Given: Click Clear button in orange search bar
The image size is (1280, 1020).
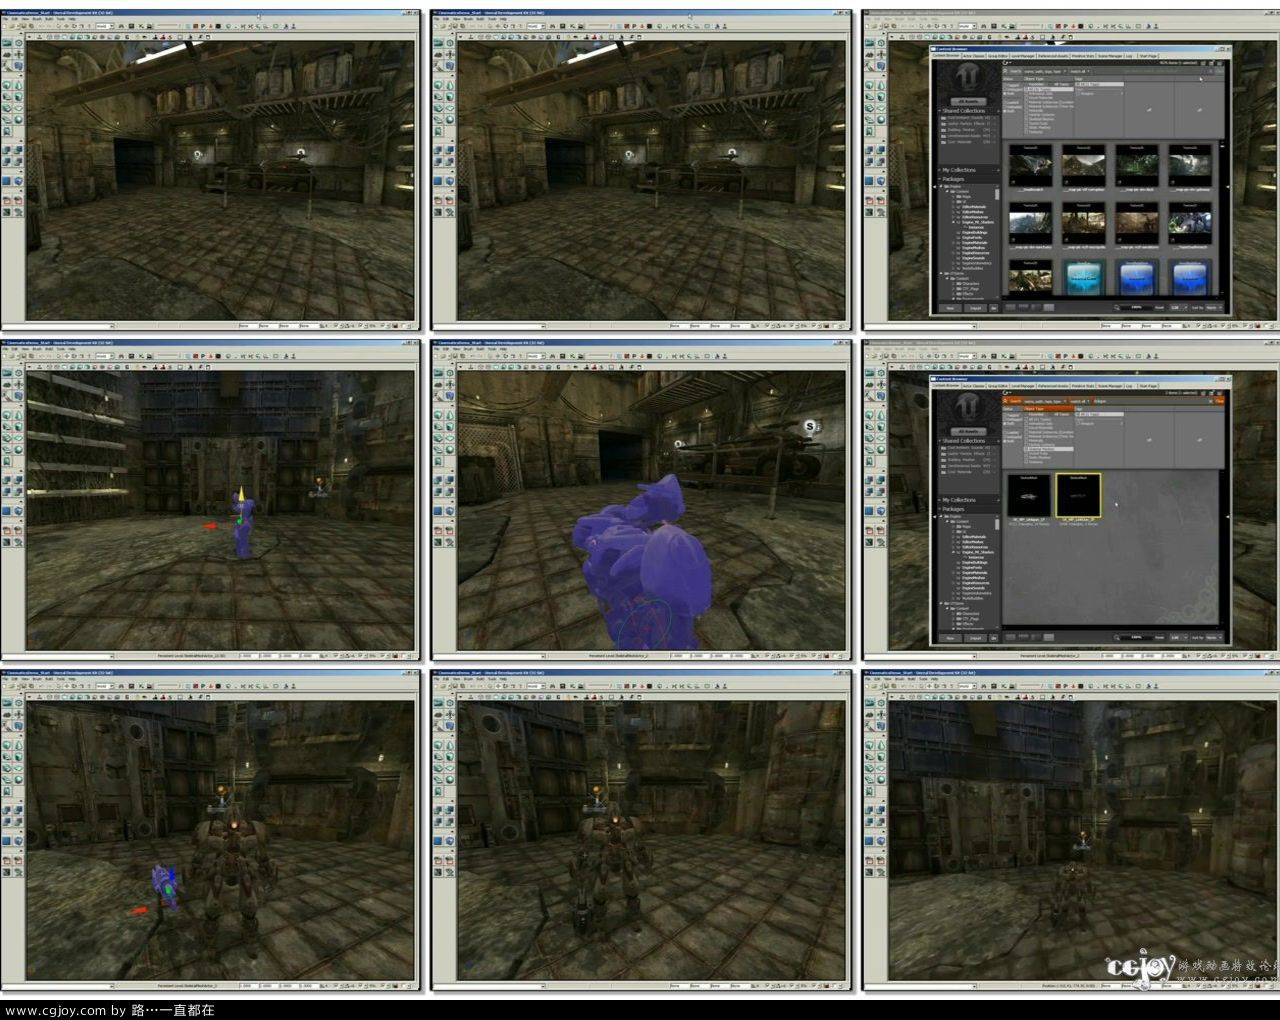Looking at the screenshot, I should (x=1219, y=401).
